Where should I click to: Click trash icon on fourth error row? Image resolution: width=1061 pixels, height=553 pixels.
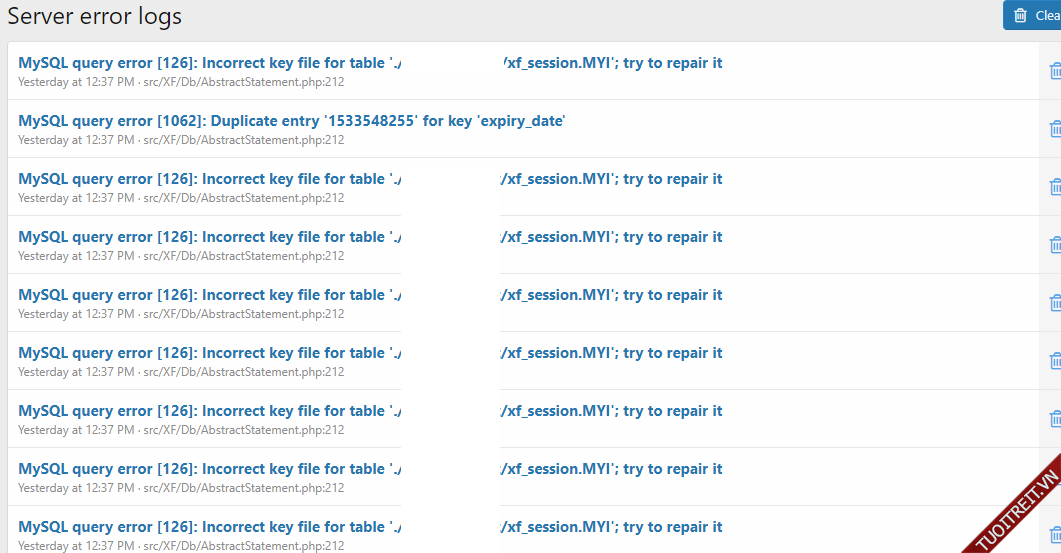point(1054,245)
